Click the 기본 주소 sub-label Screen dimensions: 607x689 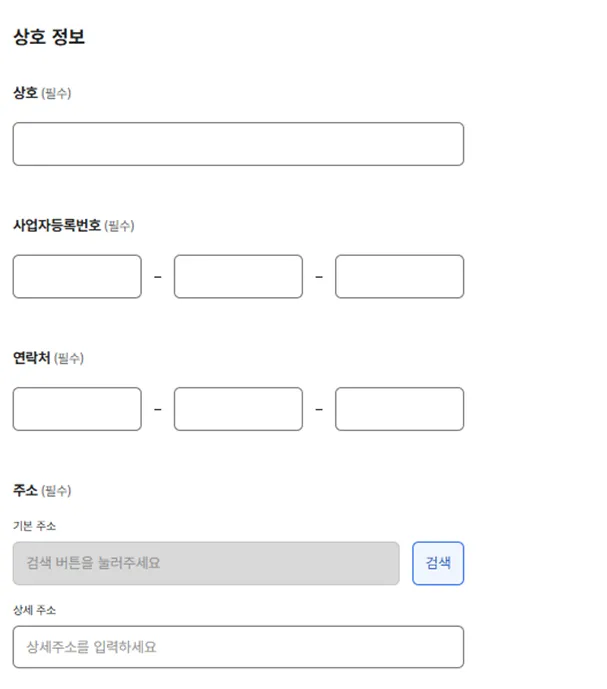coord(35,526)
